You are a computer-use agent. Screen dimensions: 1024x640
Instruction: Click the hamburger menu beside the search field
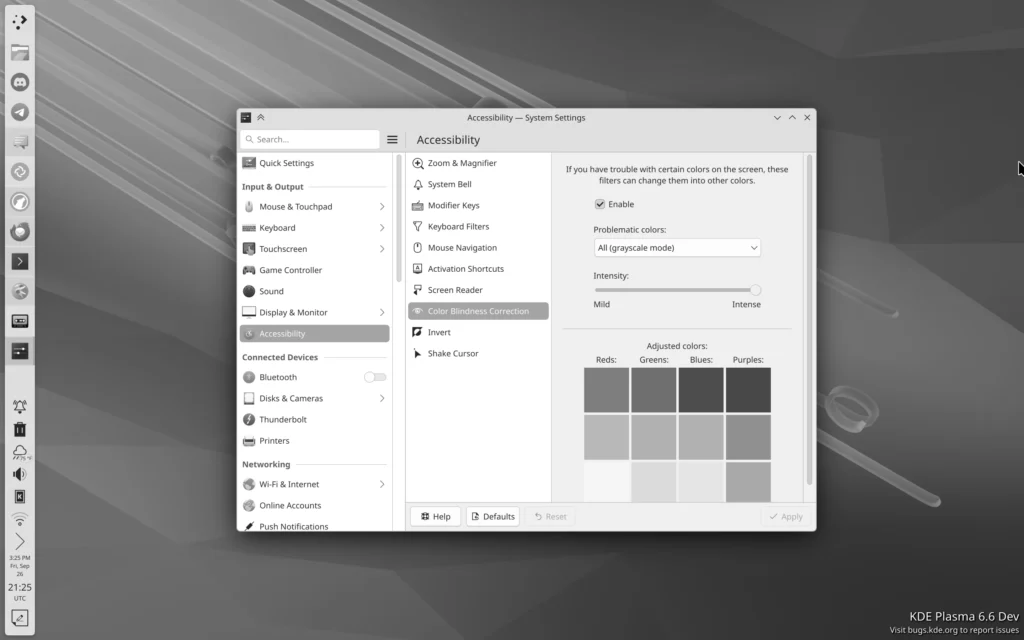pos(392,139)
